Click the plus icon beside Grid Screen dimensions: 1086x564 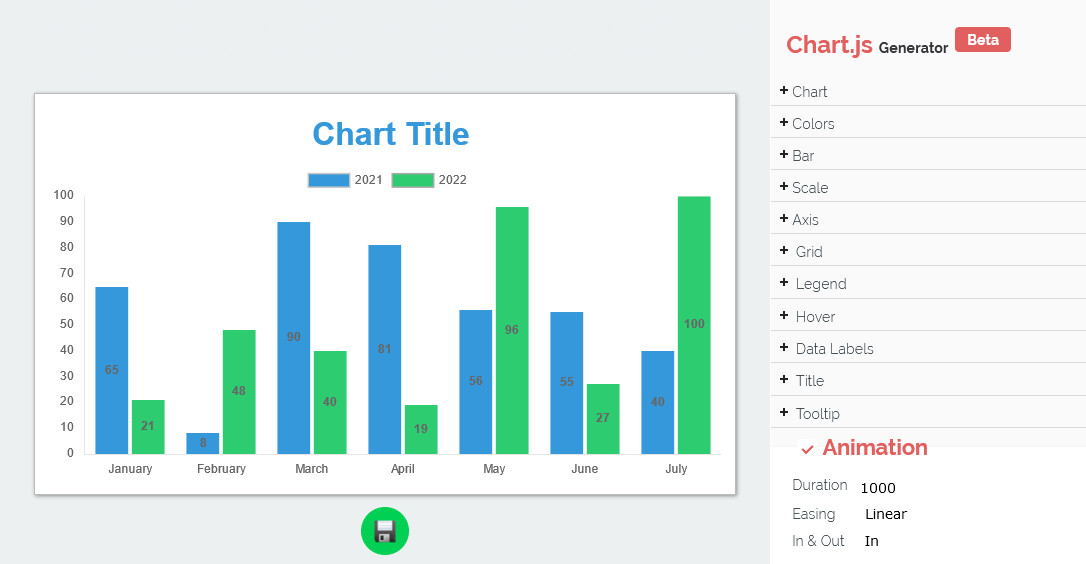784,251
